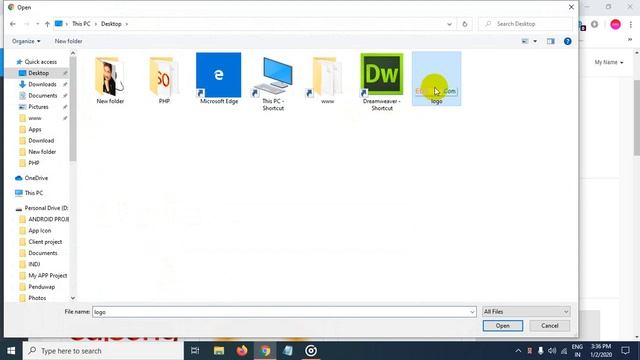Expand the File name history dropdown
The height and width of the screenshot is (360, 640).
click(472, 312)
